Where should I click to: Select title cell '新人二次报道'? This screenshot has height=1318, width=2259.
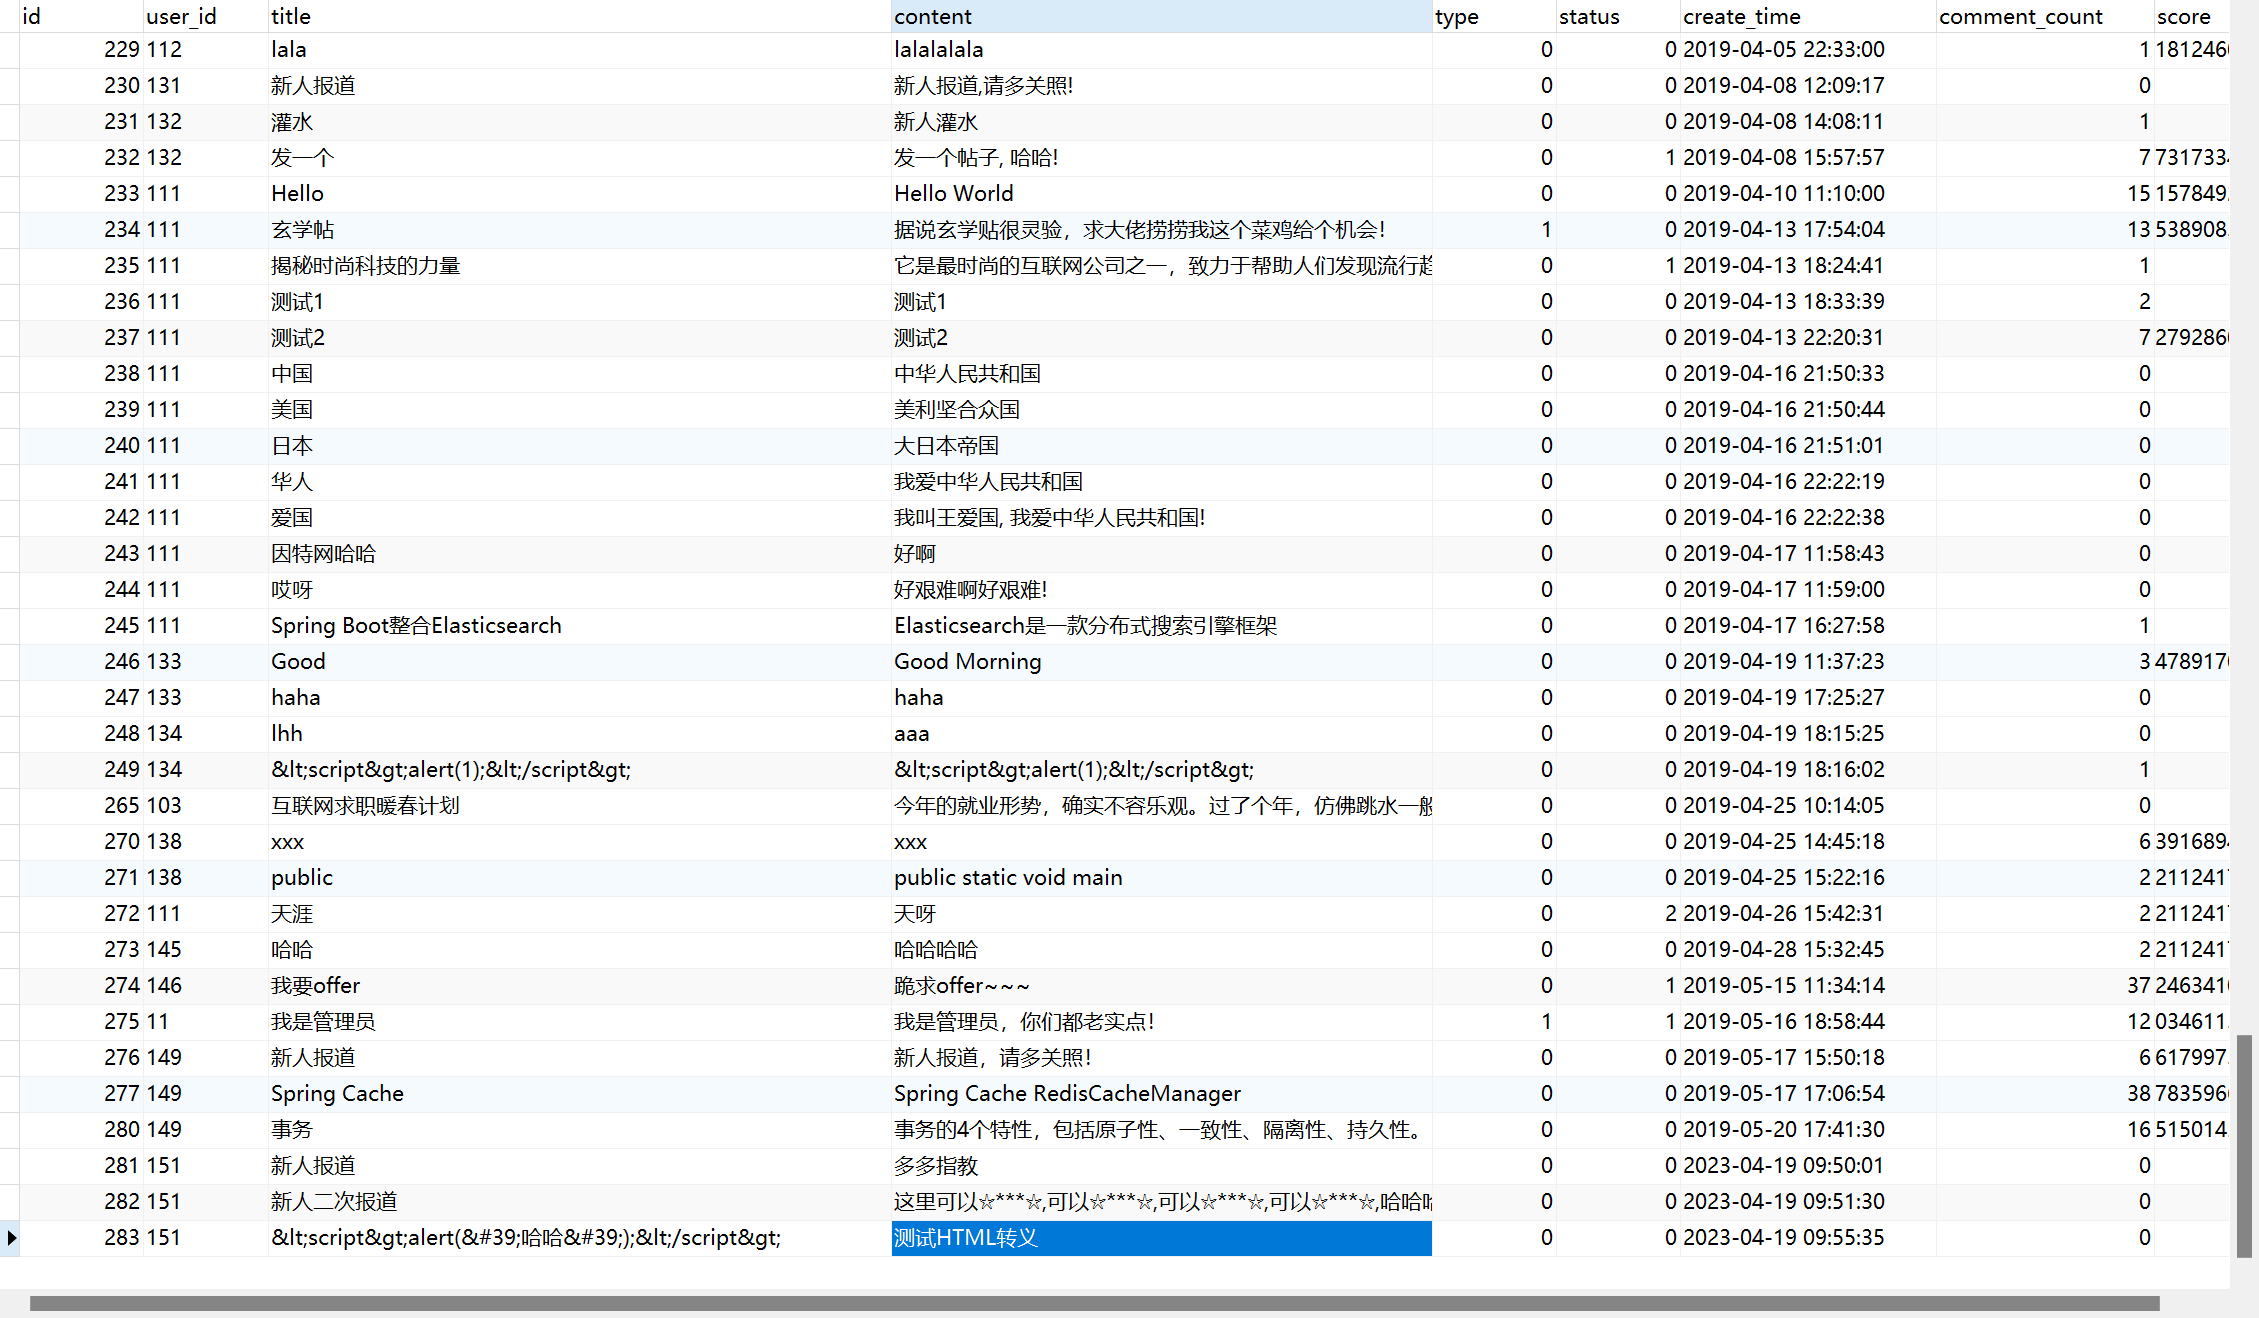click(579, 1202)
